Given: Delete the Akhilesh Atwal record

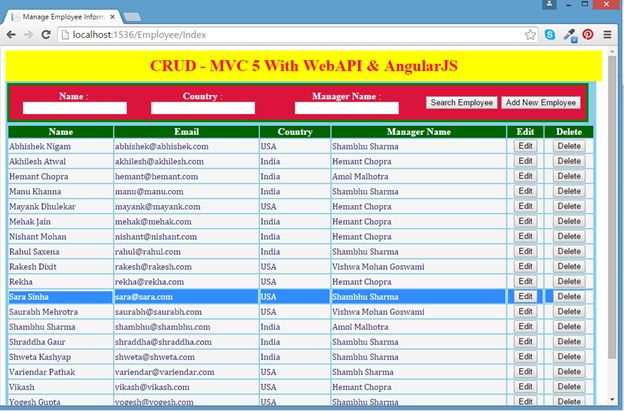Looking at the screenshot, I should [569, 161].
